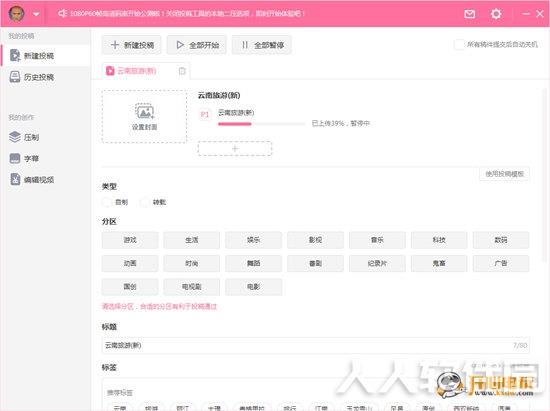Choose the 电视剧 category

192,287
